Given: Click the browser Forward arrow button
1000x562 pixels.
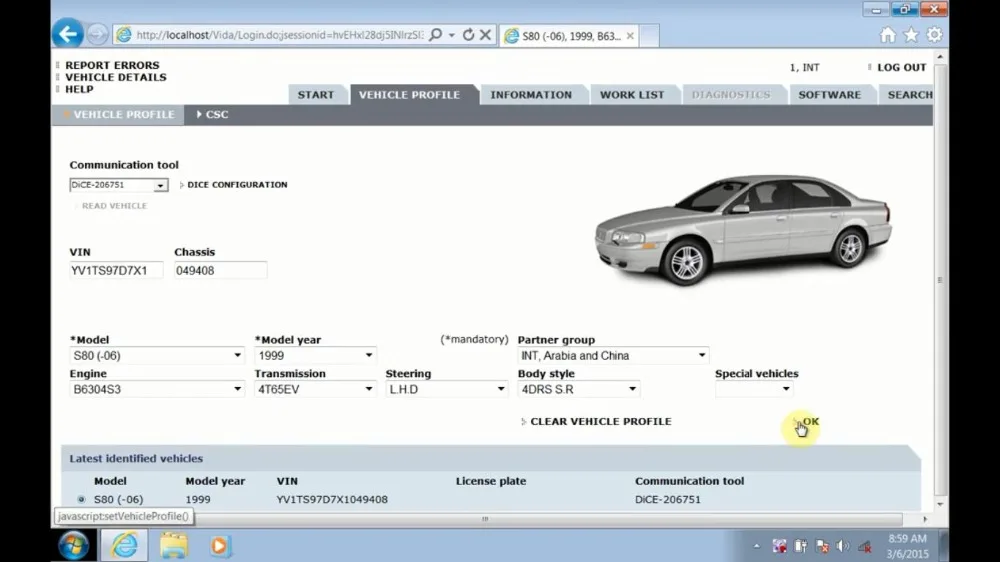Looking at the screenshot, I should pyautogui.click(x=98, y=34).
